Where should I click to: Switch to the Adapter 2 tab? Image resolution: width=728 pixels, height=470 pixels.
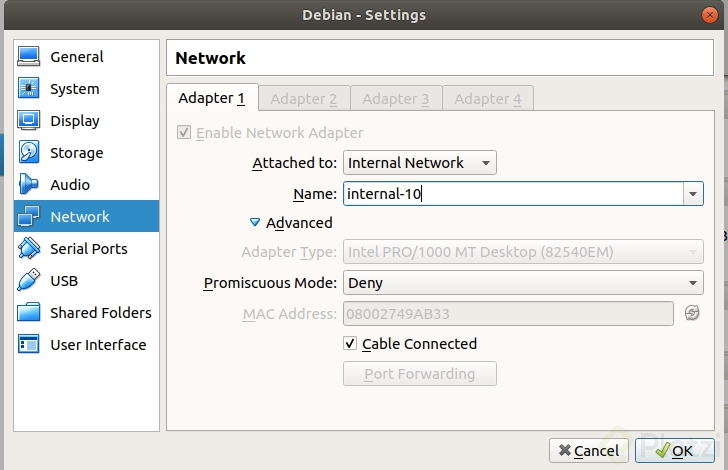tap(303, 98)
